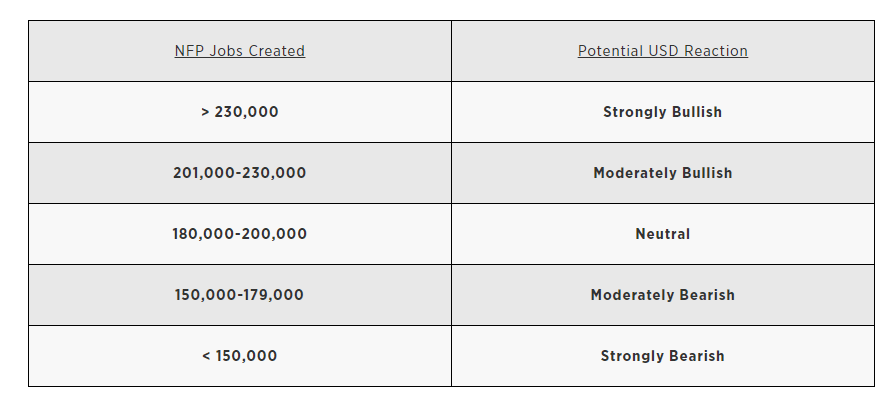Viewport: 893px width, 405px height.
Task: Select the "< 150,000" table cell
Action: click(239, 356)
